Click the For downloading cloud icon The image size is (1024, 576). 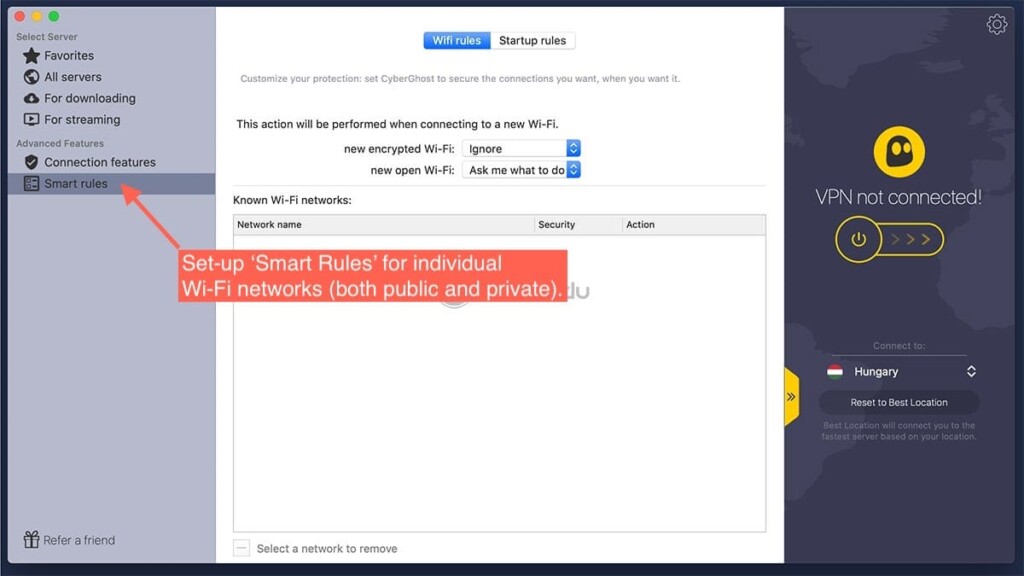(31, 99)
